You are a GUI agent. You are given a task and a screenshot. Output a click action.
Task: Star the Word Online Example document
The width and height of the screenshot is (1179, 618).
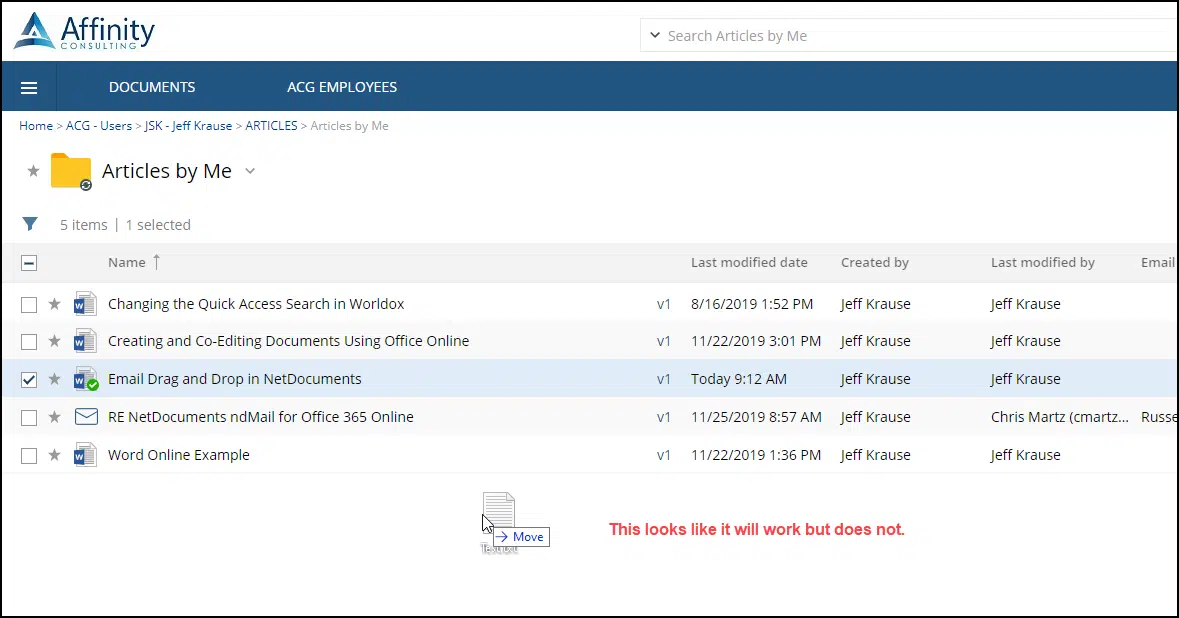coord(54,456)
